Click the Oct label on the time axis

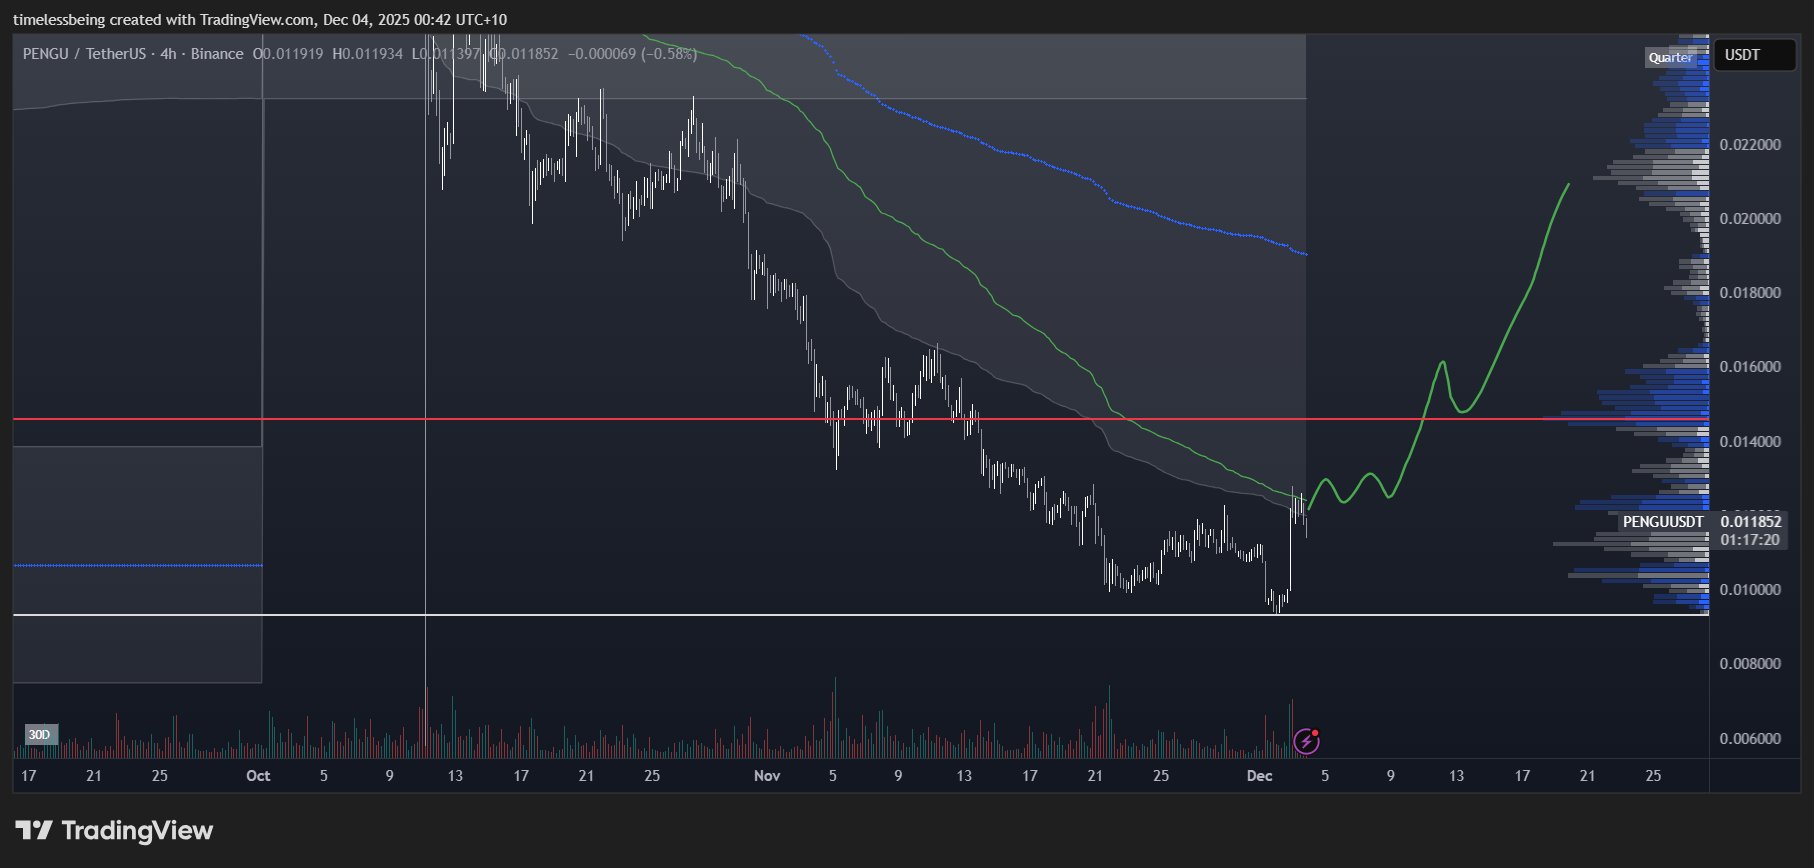(x=258, y=776)
